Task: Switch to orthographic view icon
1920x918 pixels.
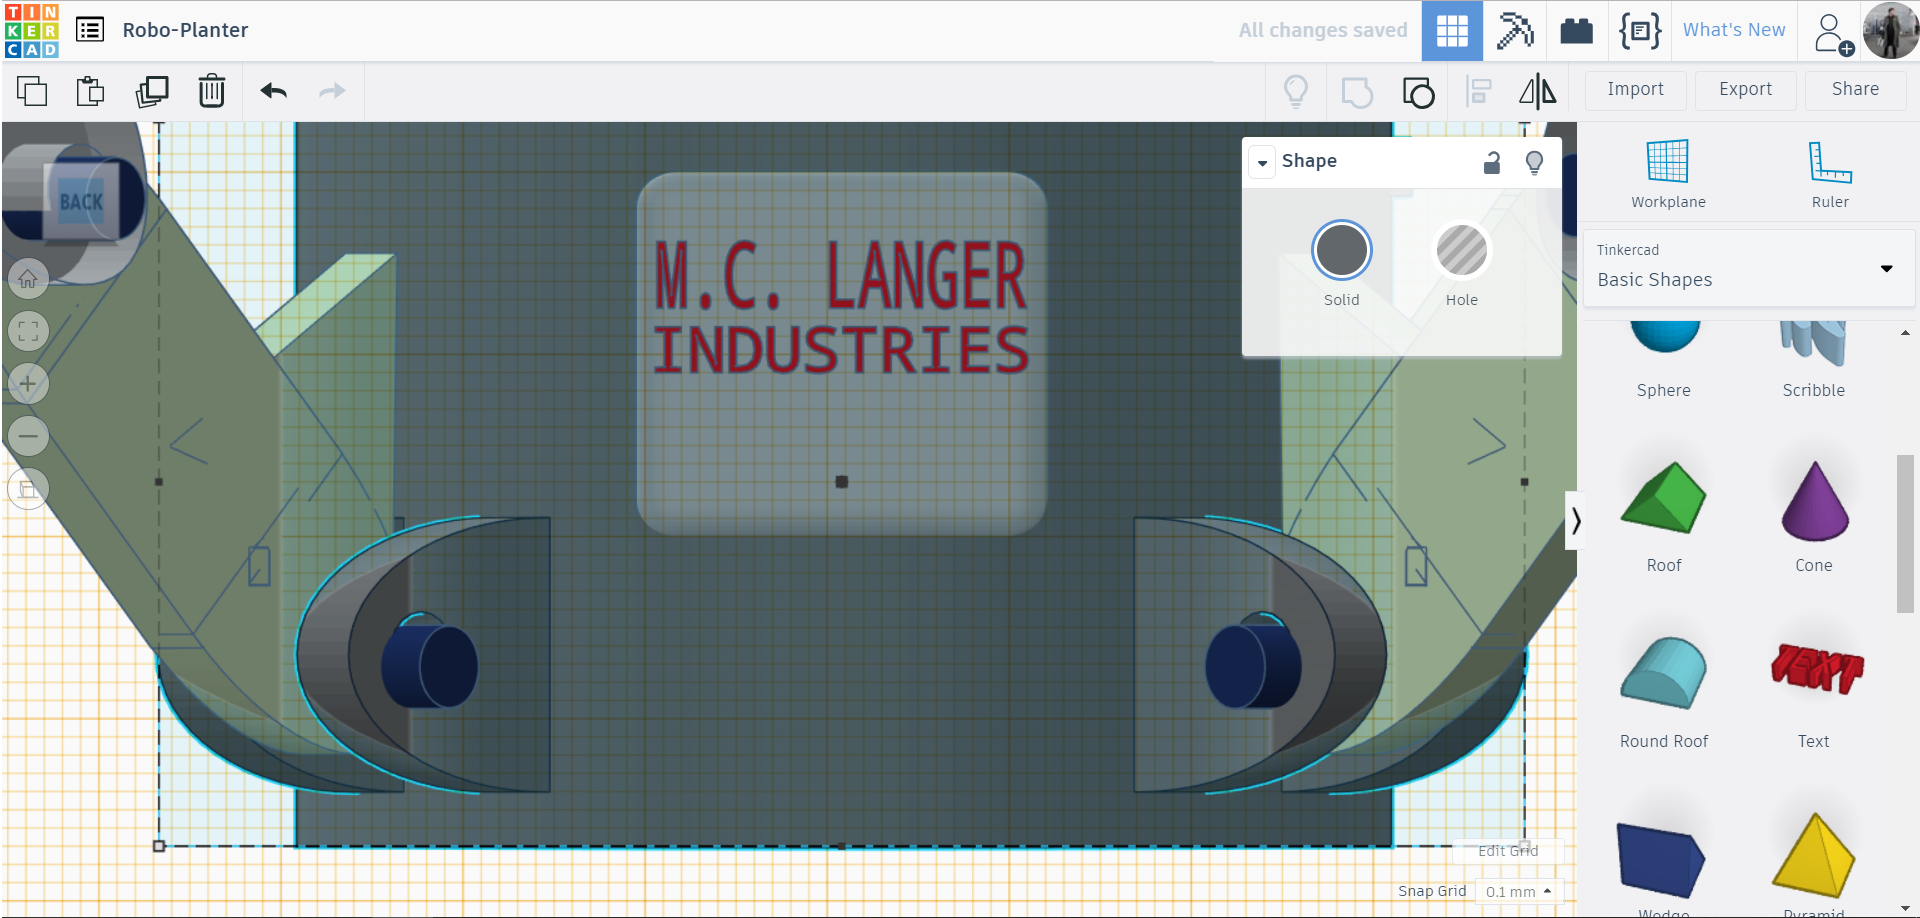Action: (28, 488)
